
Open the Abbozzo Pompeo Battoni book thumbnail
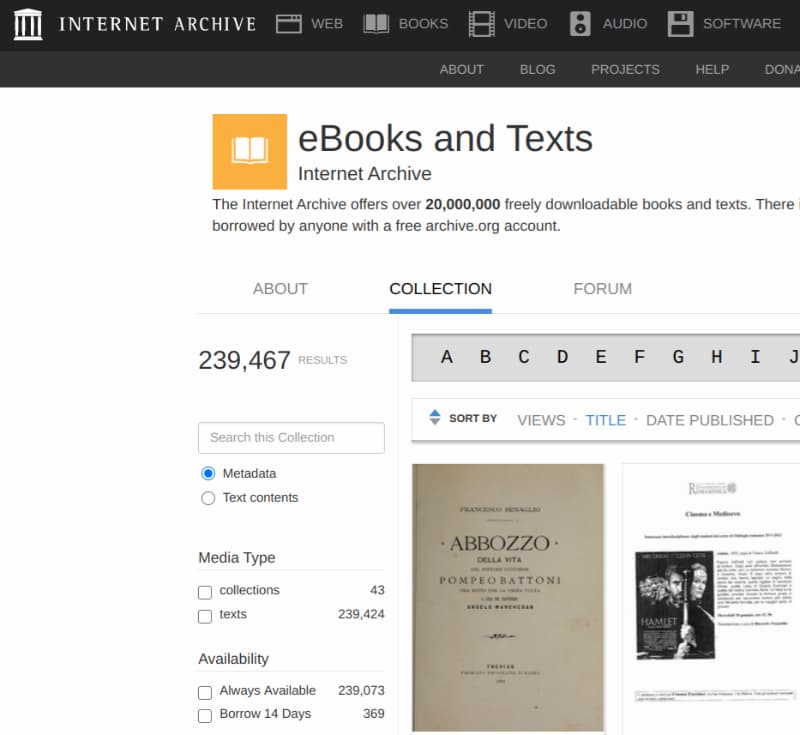(x=508, y=597)
